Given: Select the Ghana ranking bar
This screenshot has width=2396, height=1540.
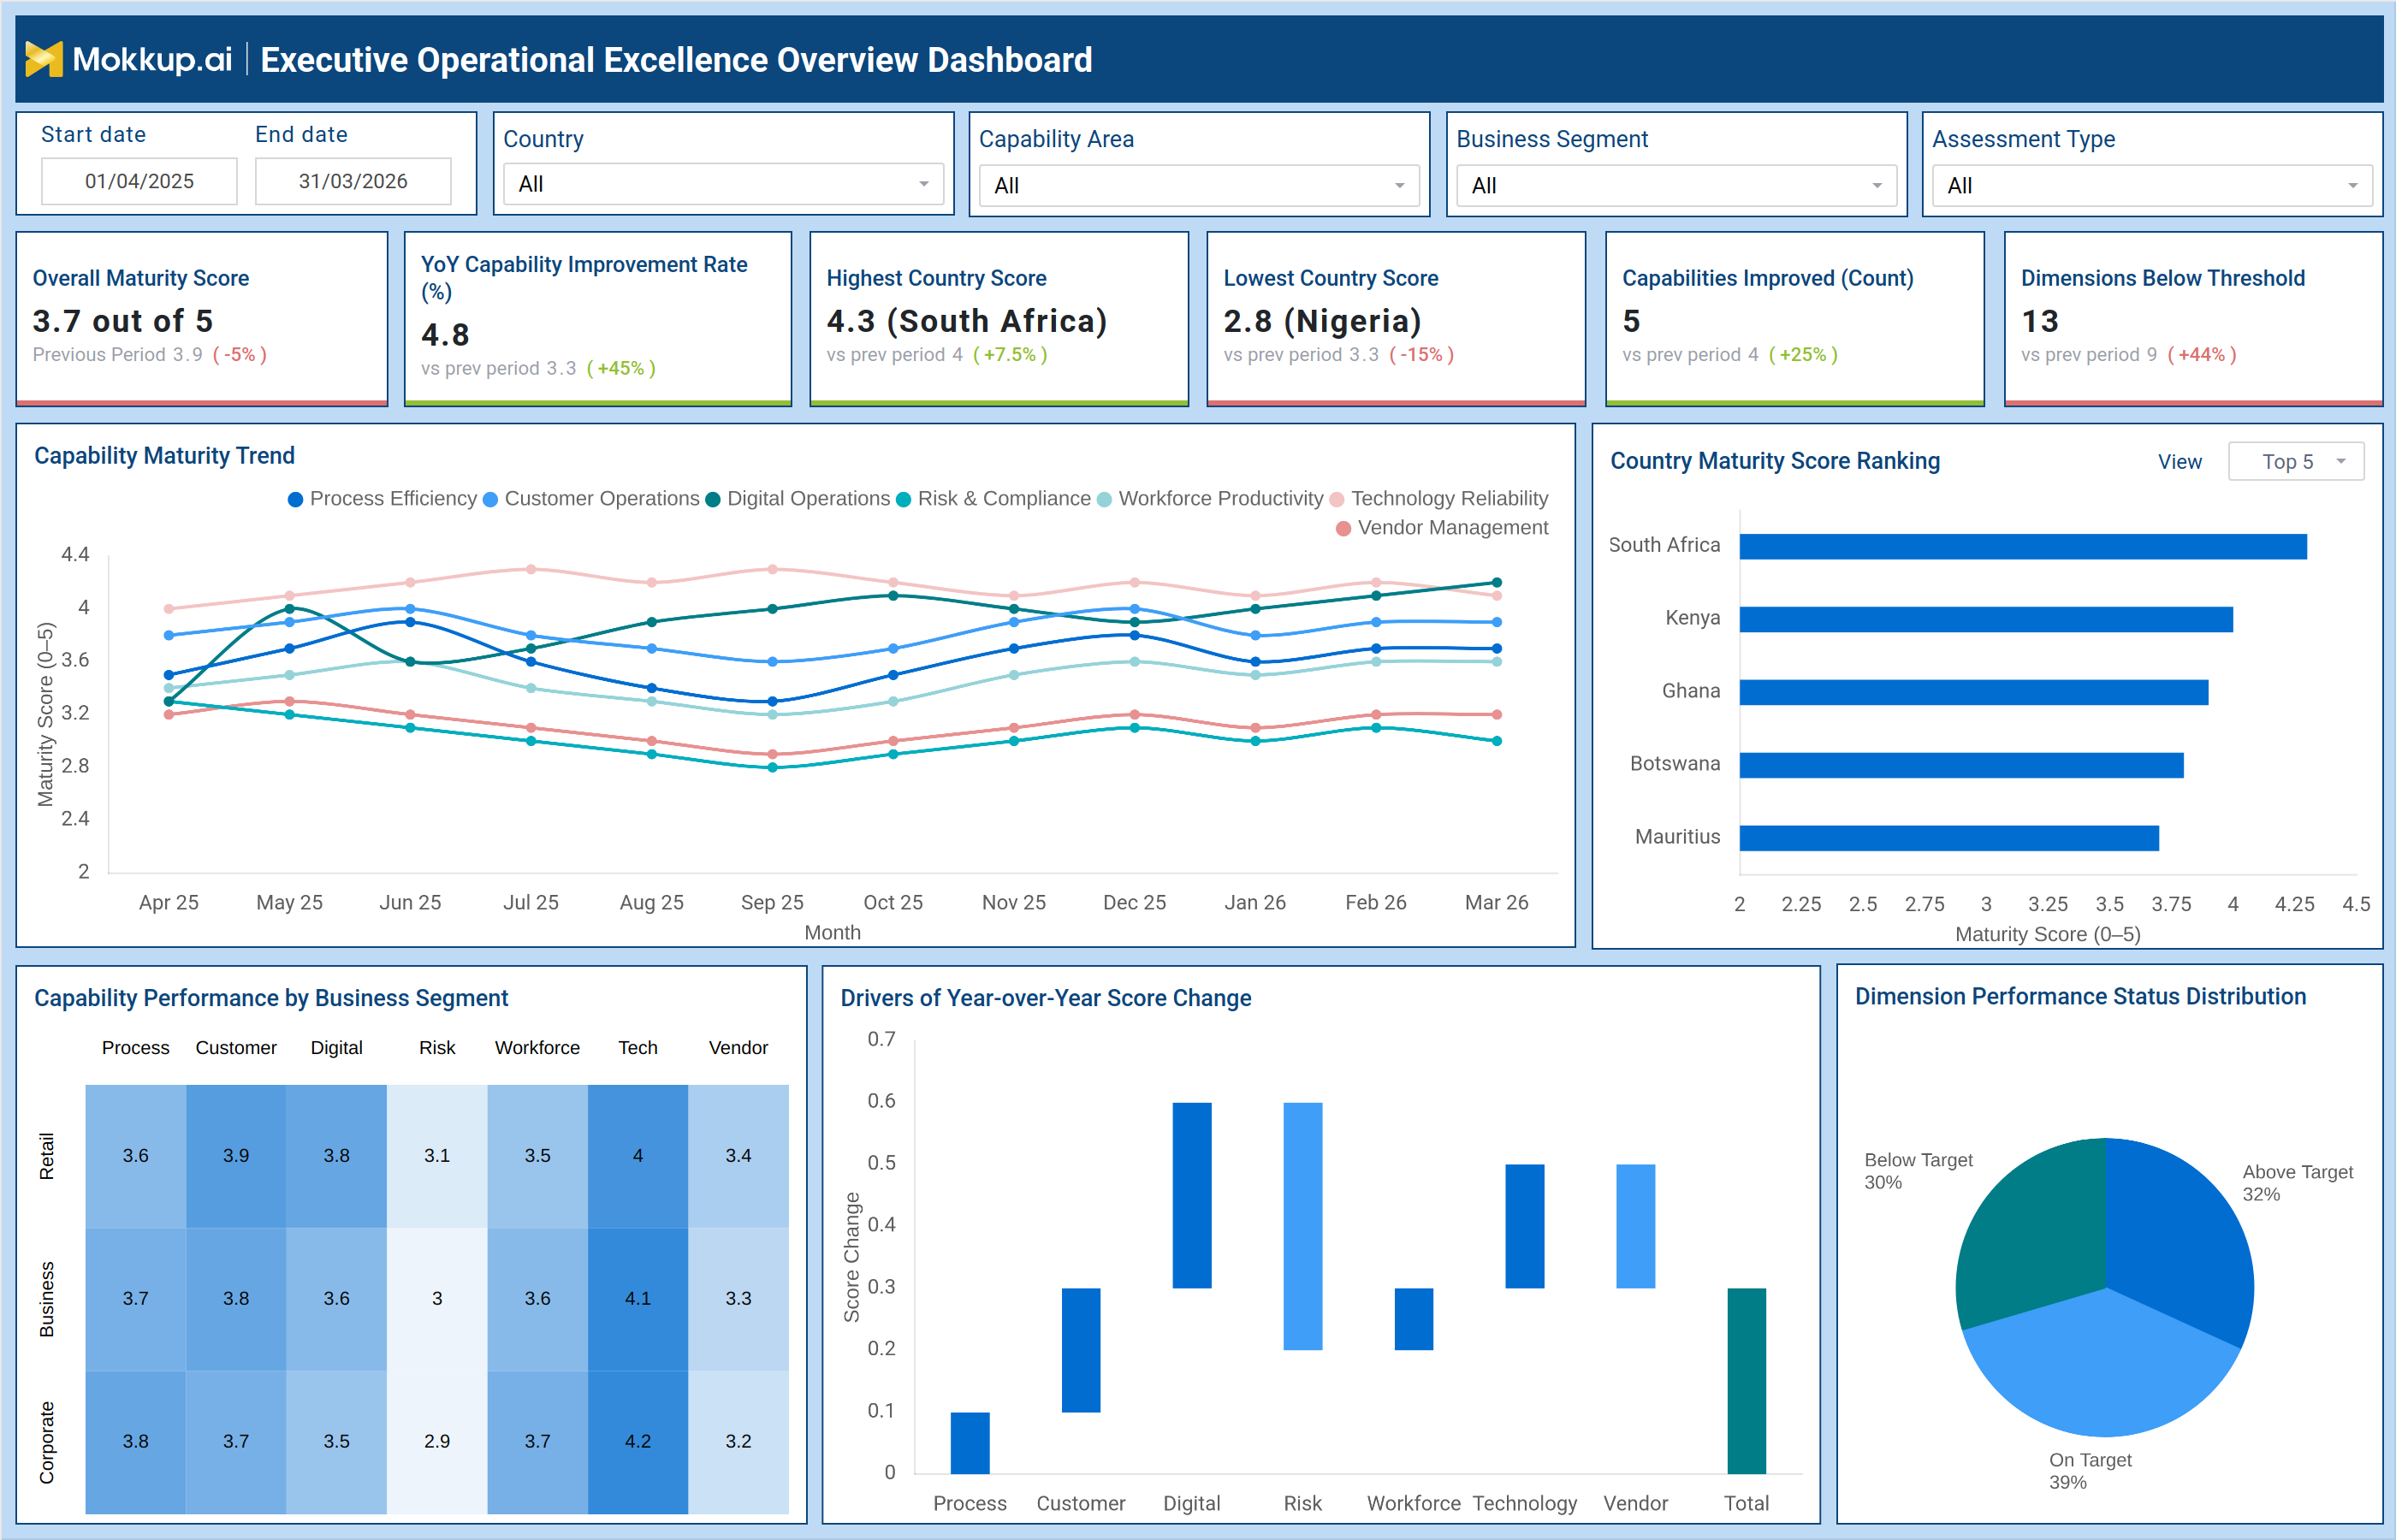Looking at the screenshot, I should (x=1973, y=692).
